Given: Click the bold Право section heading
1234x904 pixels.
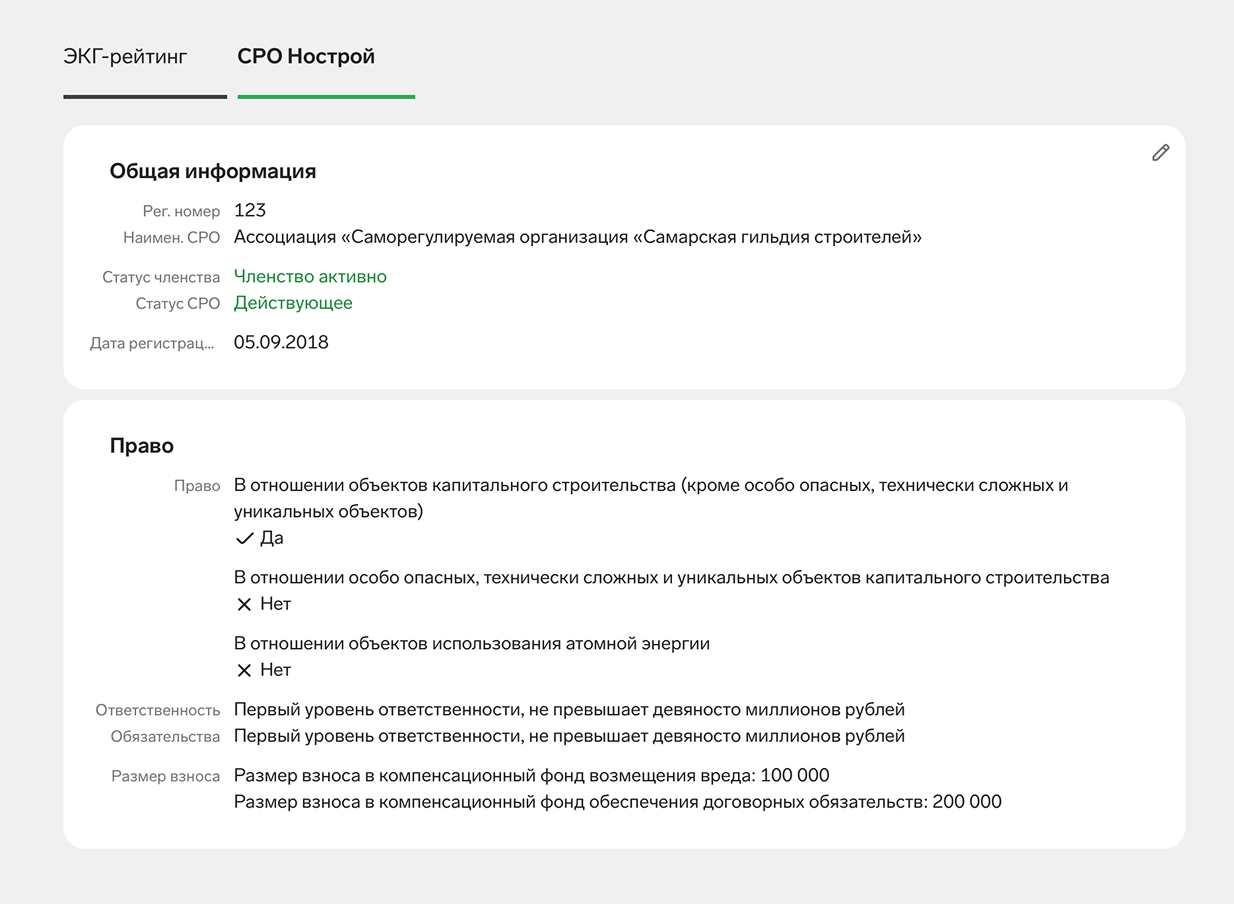Looking at the screenshot, I should (141, 446).
